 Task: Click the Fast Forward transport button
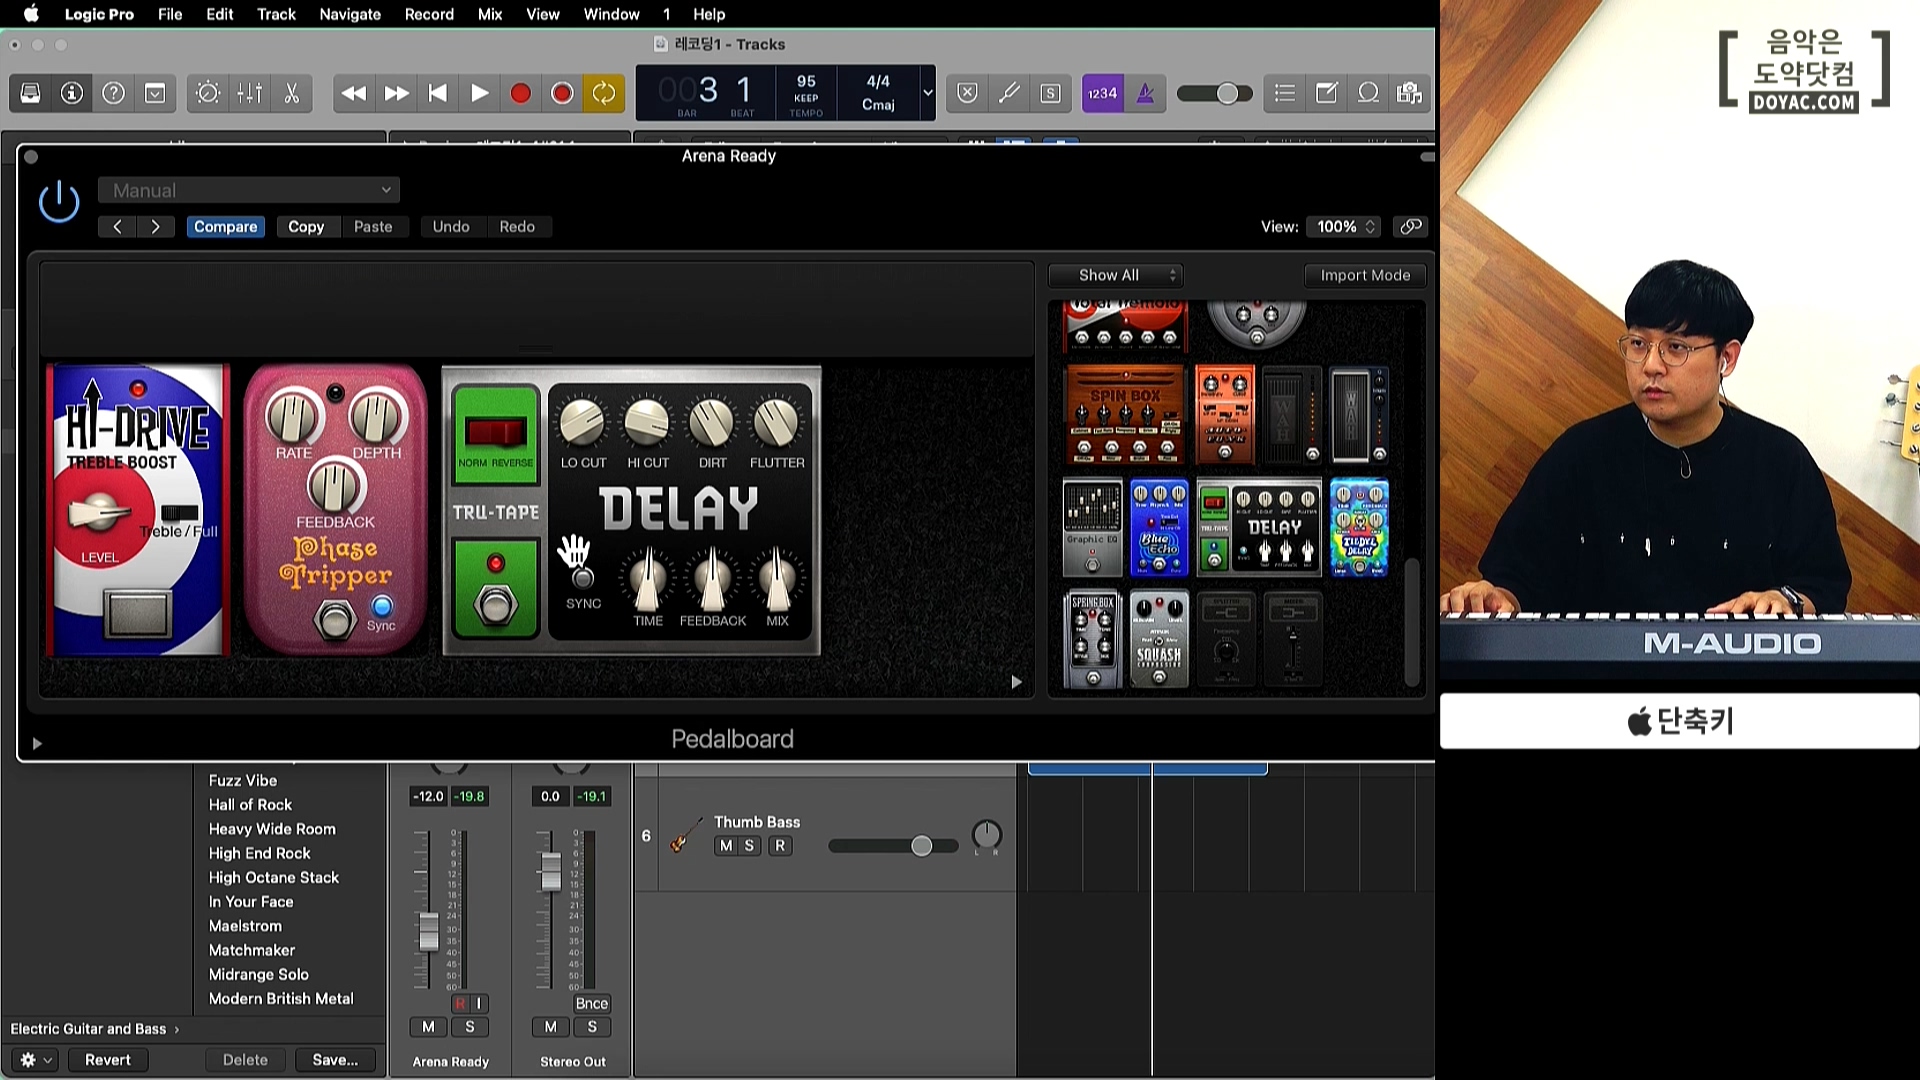coord(396,93)
